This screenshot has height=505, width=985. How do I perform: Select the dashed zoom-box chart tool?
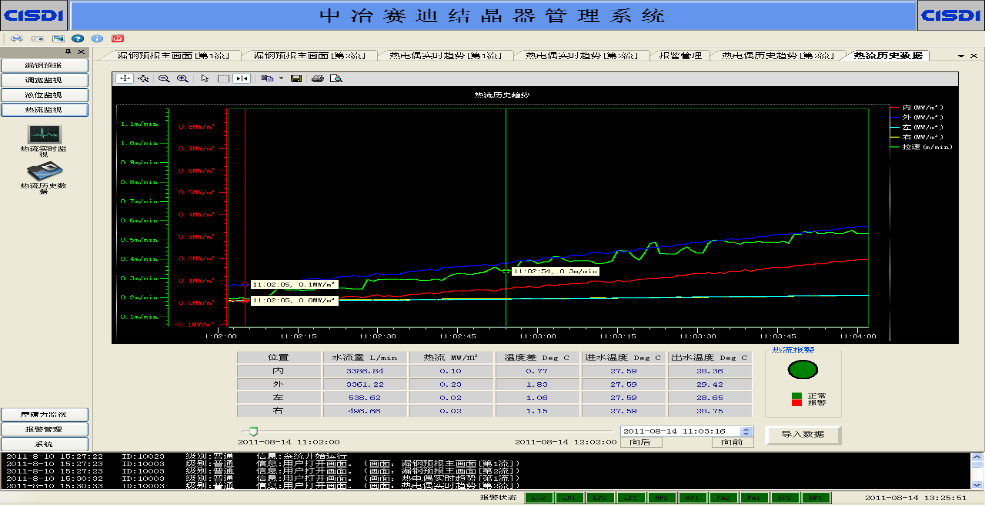click(223, 79)
